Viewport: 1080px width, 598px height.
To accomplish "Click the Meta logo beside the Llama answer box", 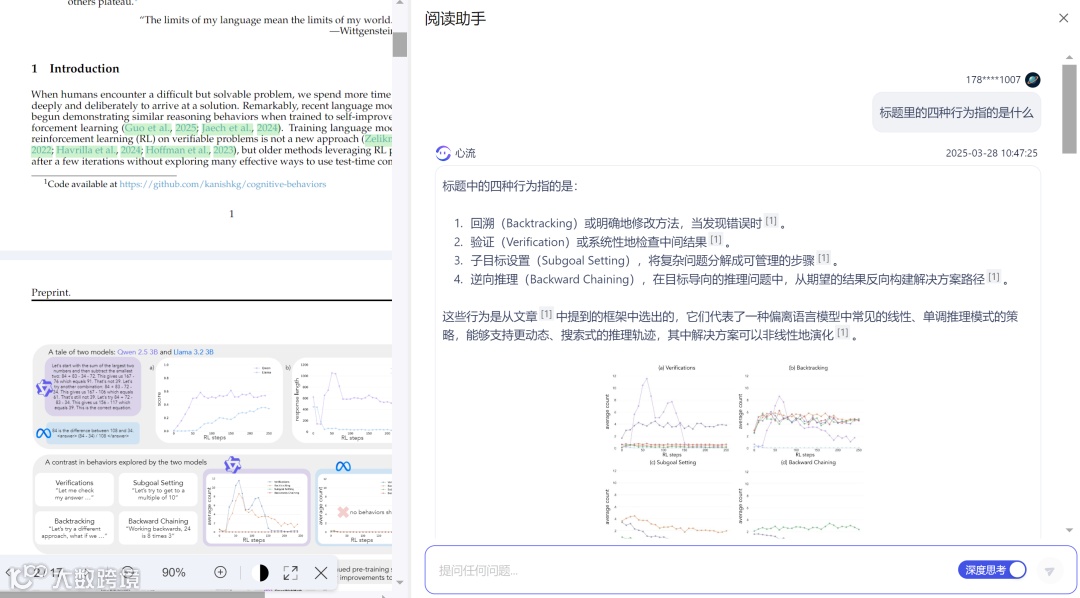I will (43, 433).
